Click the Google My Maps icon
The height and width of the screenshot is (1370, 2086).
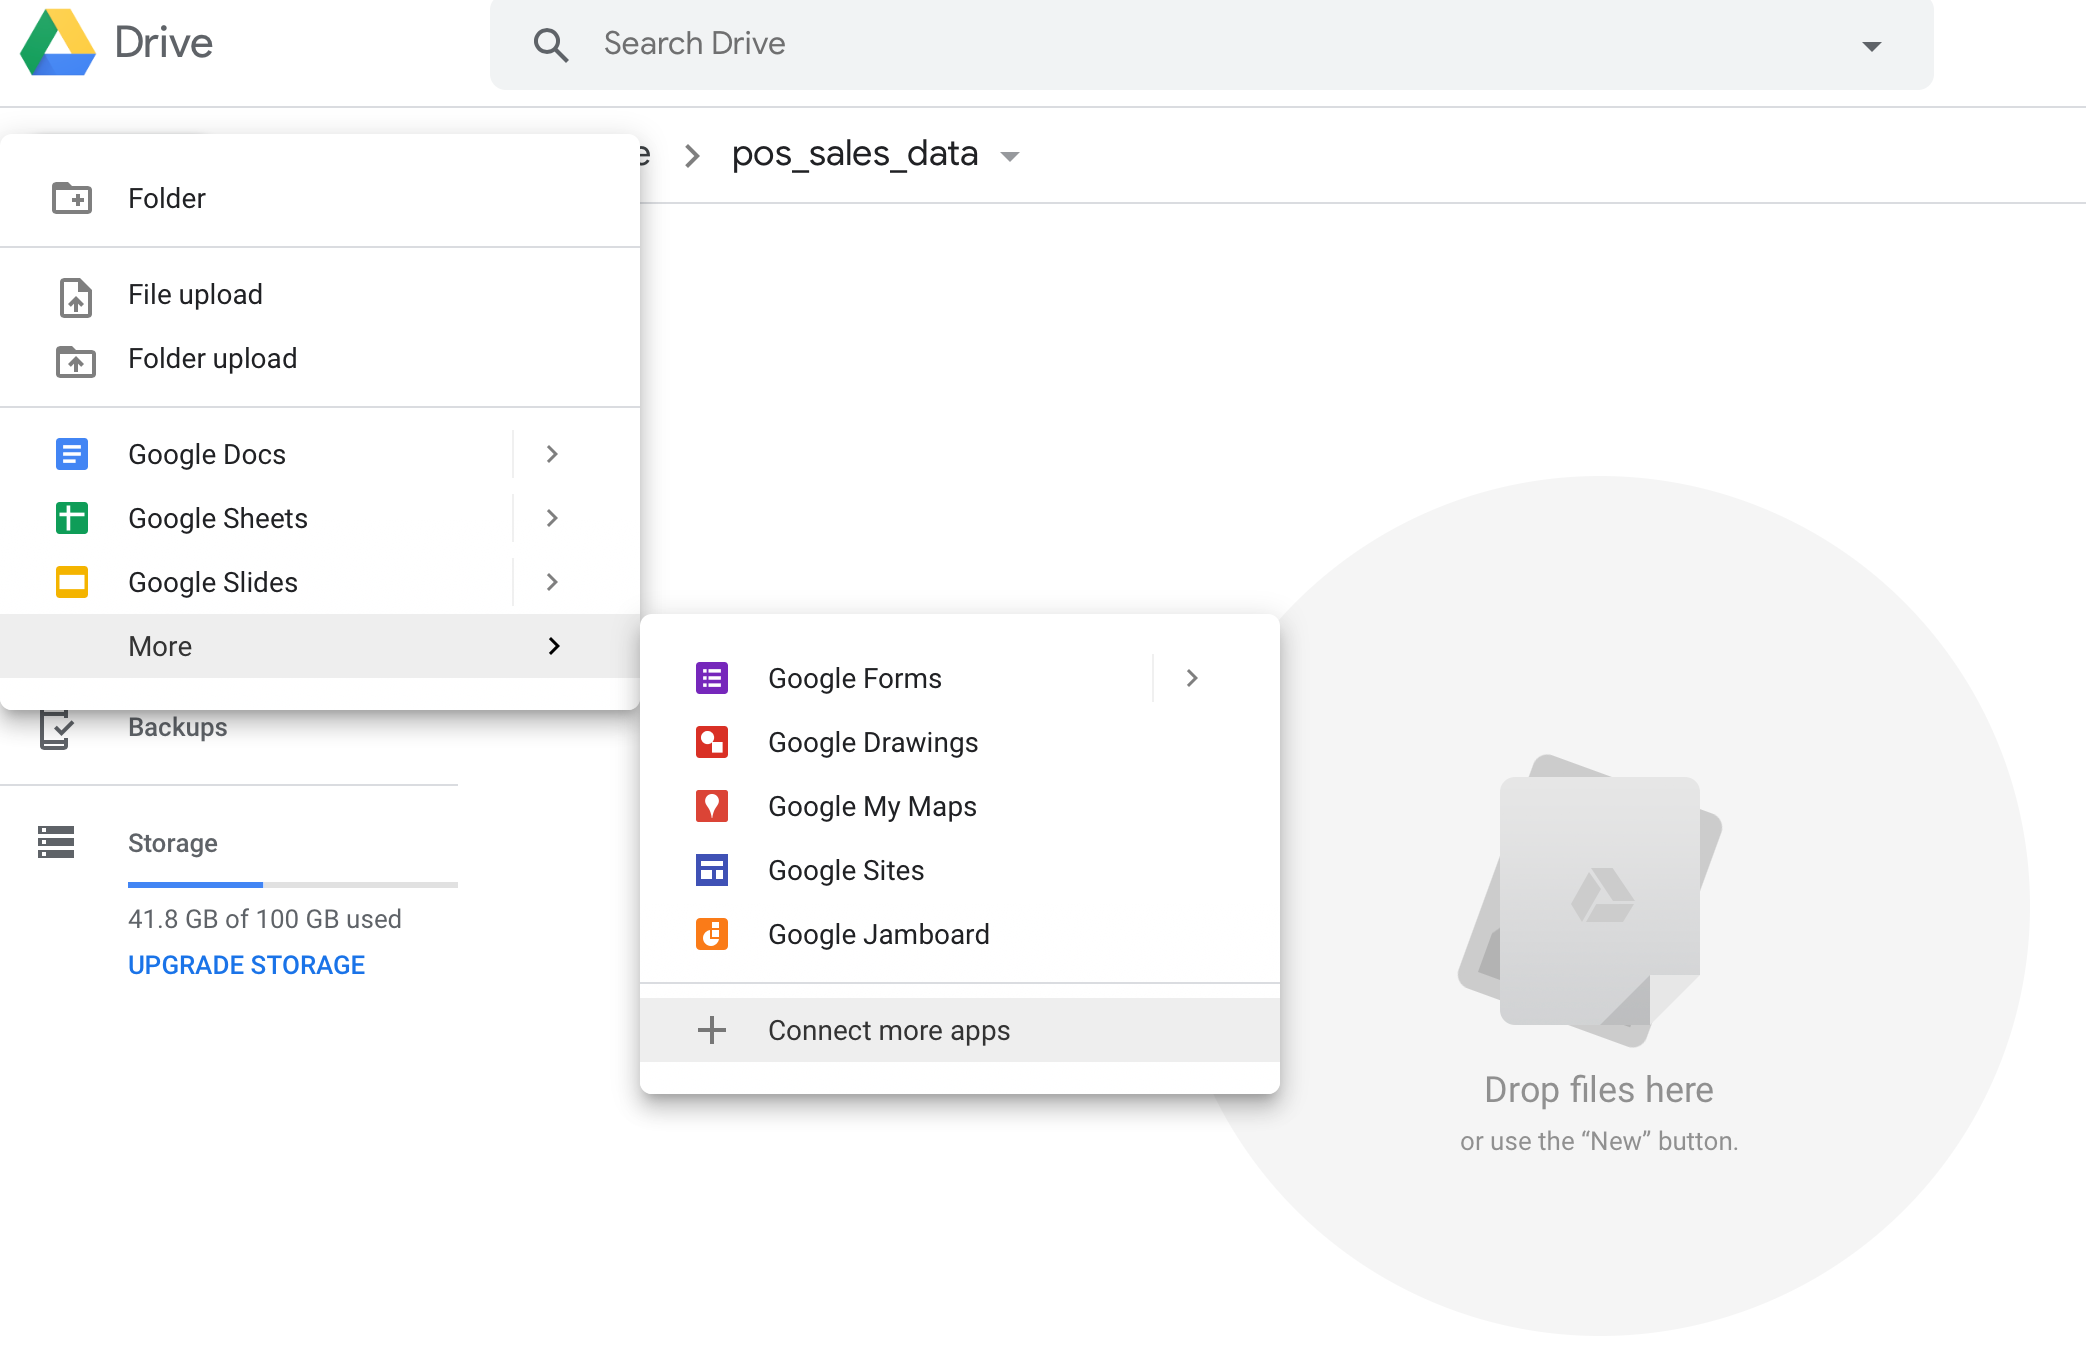click(712, 806)
